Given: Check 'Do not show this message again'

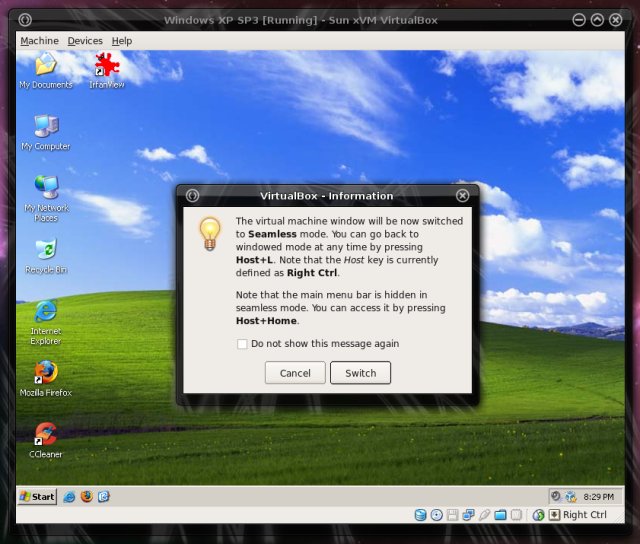Looking at the screenshot, I should pyautogui.click(x=242, y=344).
